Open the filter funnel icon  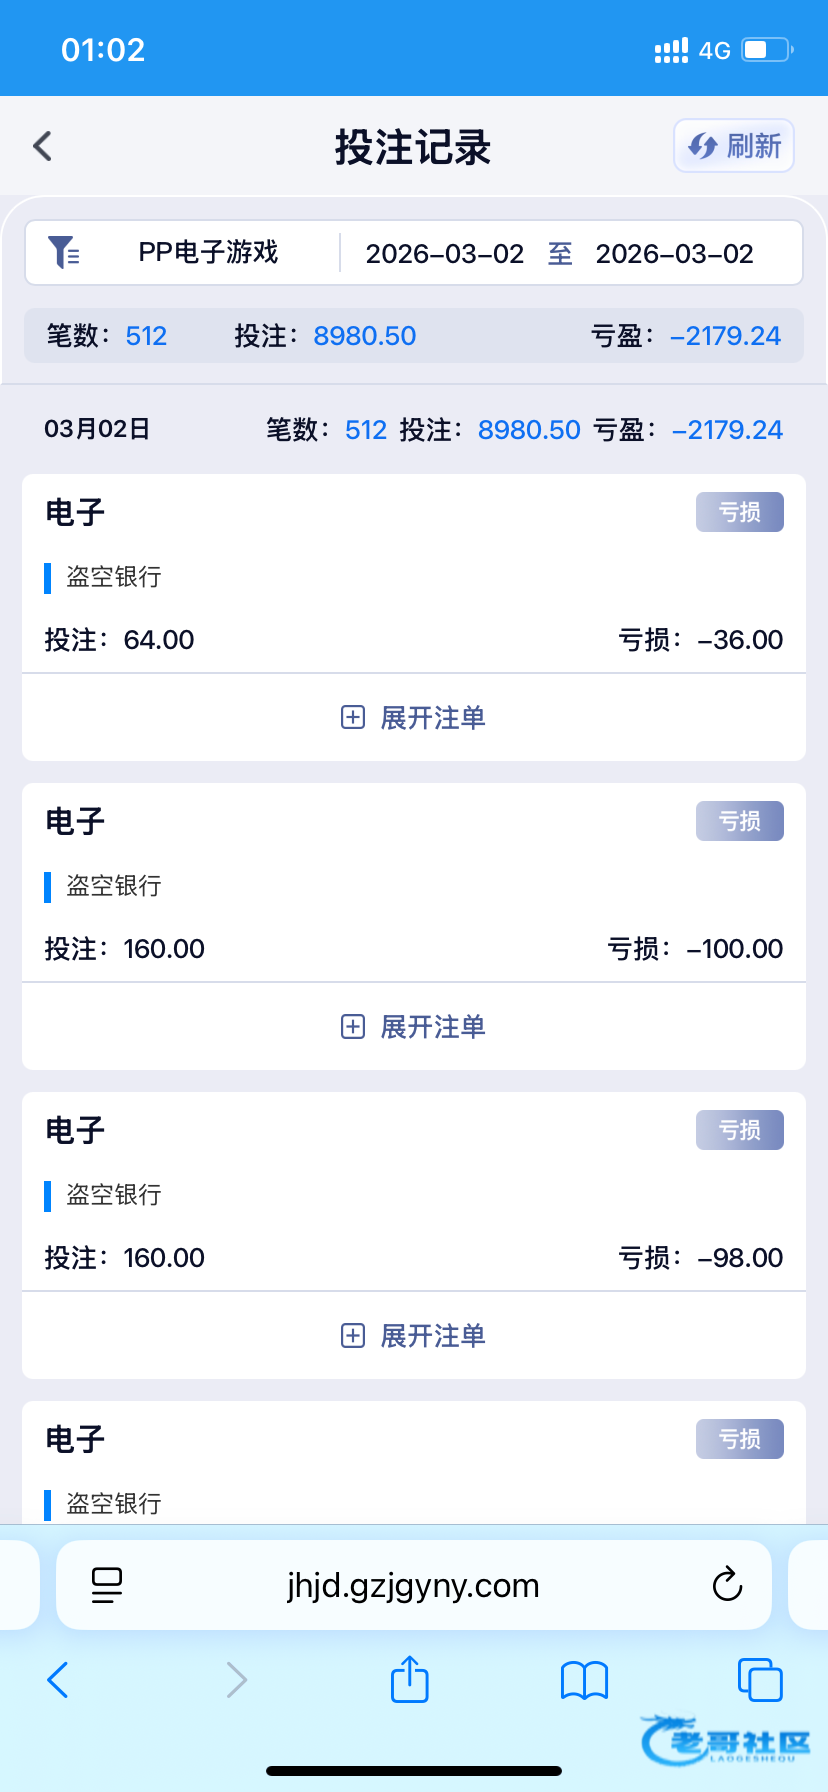(x=63, y=253)
